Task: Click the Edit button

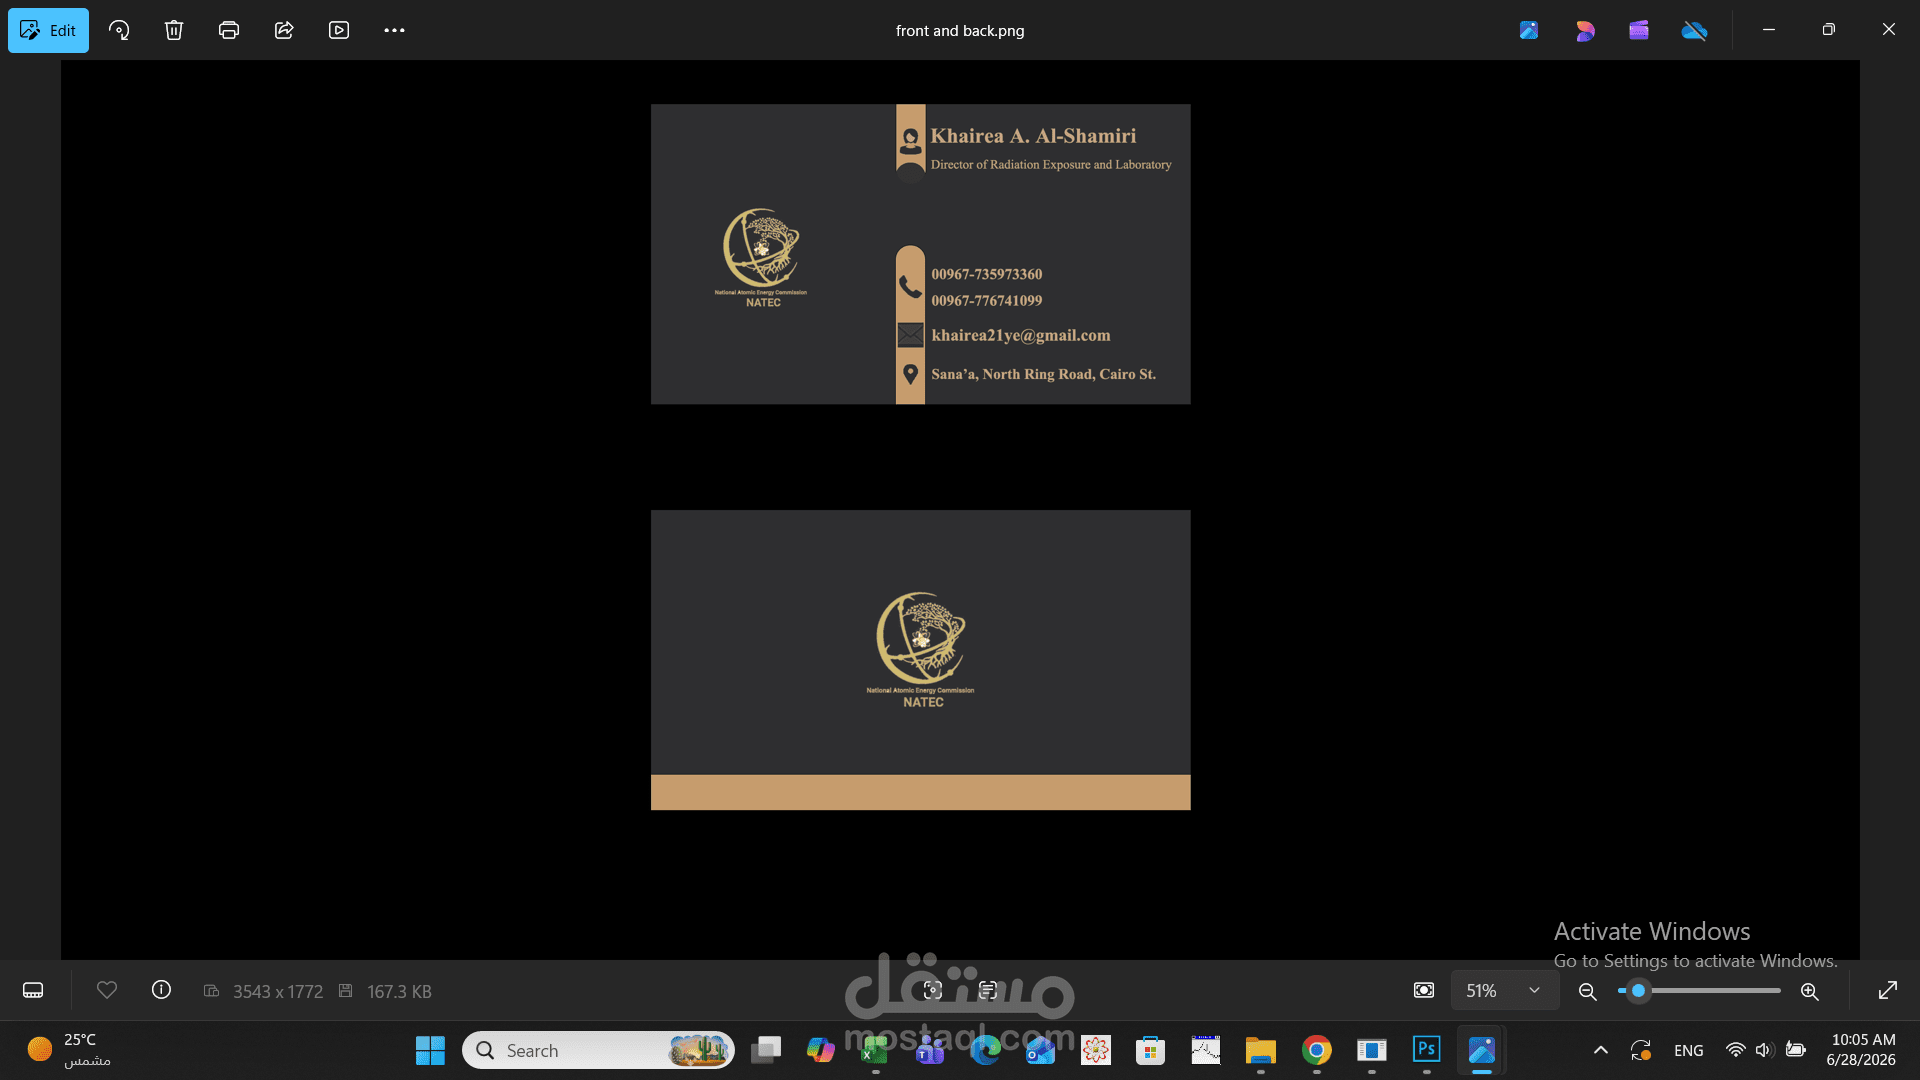Action: (x=48, y=30)
